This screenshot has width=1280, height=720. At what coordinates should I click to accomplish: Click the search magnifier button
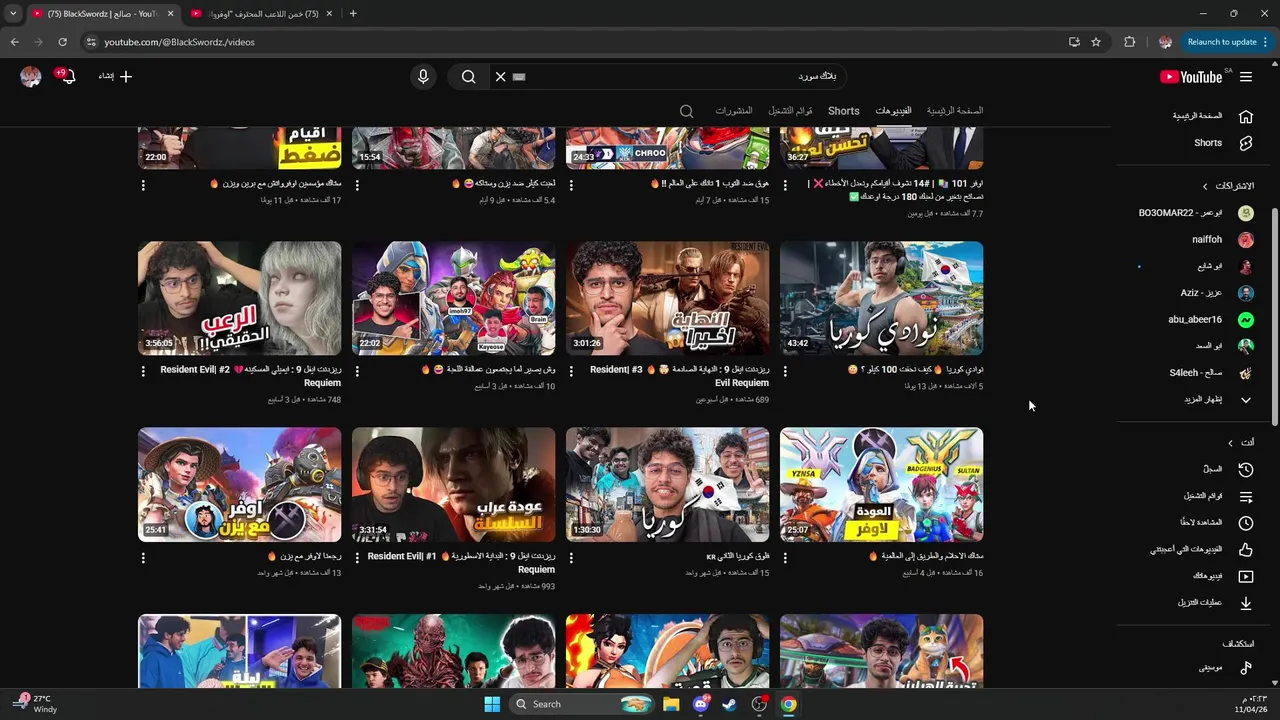click(468, 76)
